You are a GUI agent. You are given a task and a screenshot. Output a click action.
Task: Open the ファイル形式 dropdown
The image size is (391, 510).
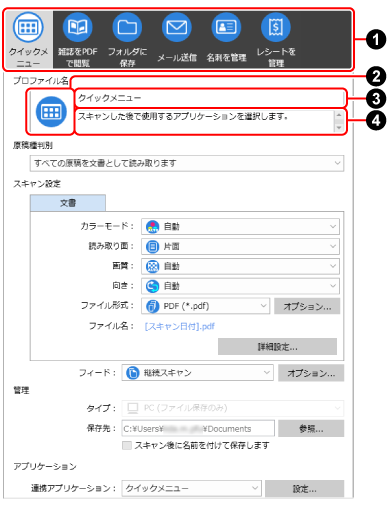point(206,306)
